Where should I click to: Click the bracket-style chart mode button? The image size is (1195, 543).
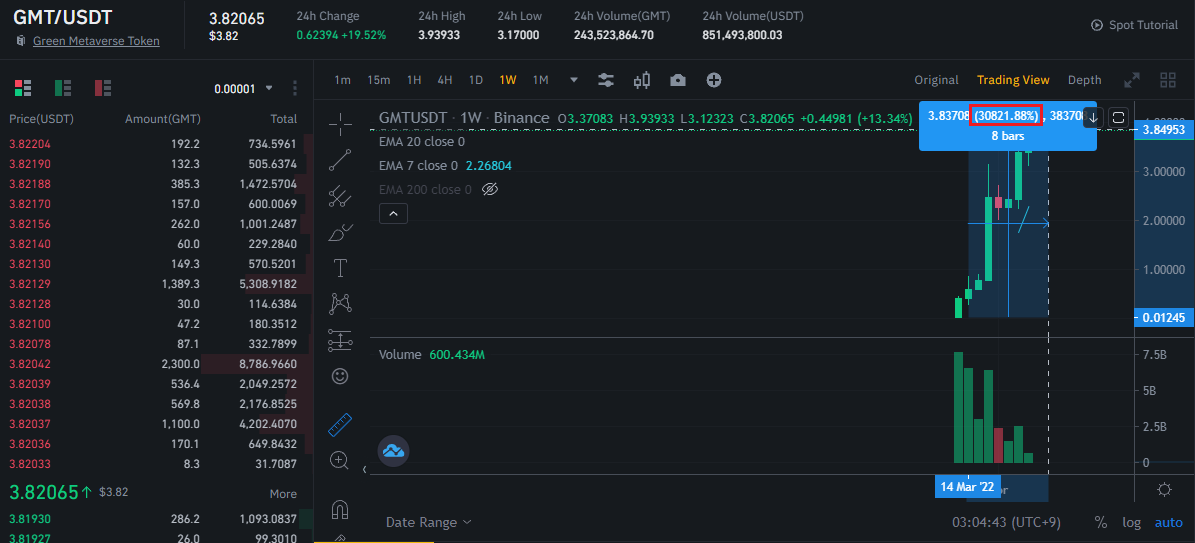click(1118, 117)
